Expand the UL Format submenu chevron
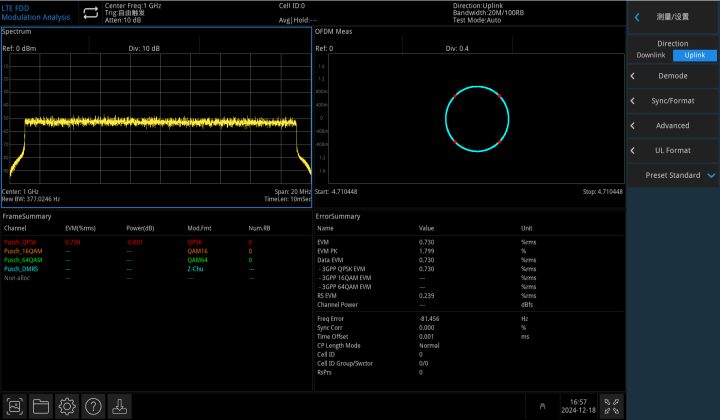This screenshot has width=720, height=420. [x=633, y=150]
